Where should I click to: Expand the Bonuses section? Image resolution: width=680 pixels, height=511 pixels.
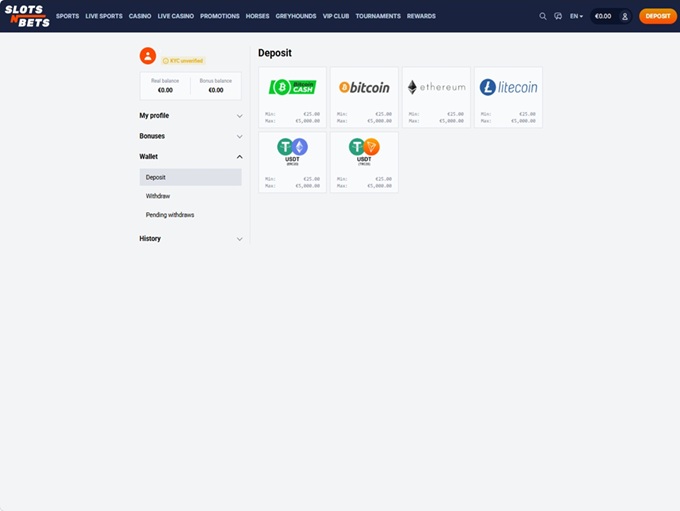point(191,136)
